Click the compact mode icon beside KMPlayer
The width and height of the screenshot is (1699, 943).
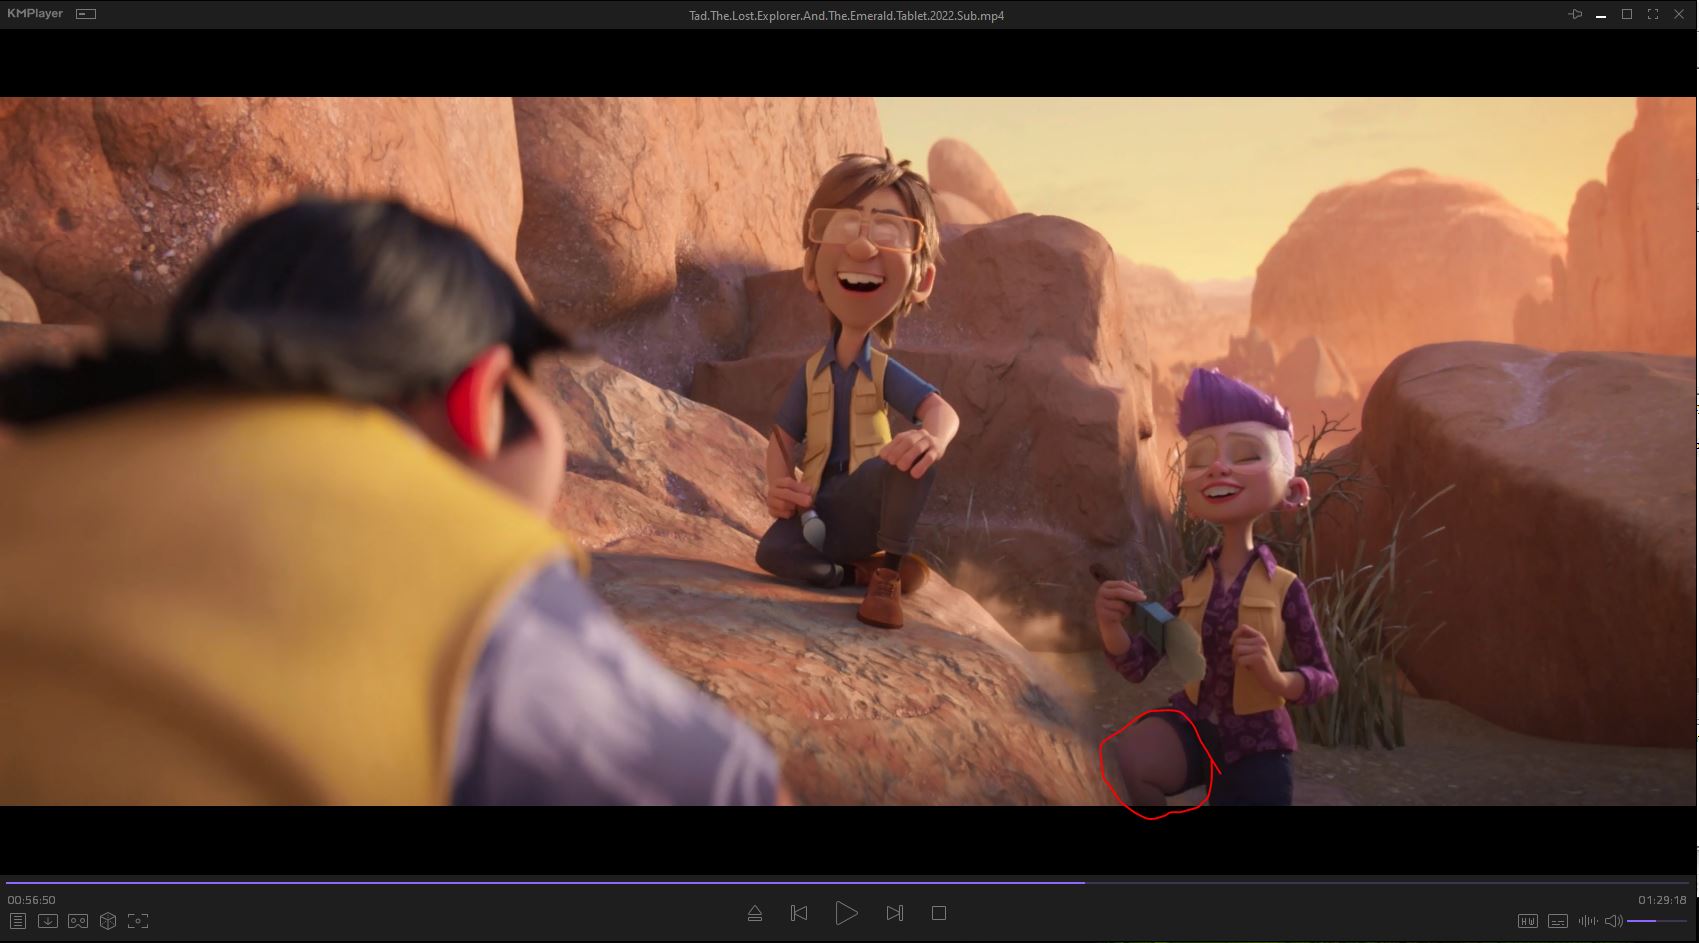coord(86,14)
